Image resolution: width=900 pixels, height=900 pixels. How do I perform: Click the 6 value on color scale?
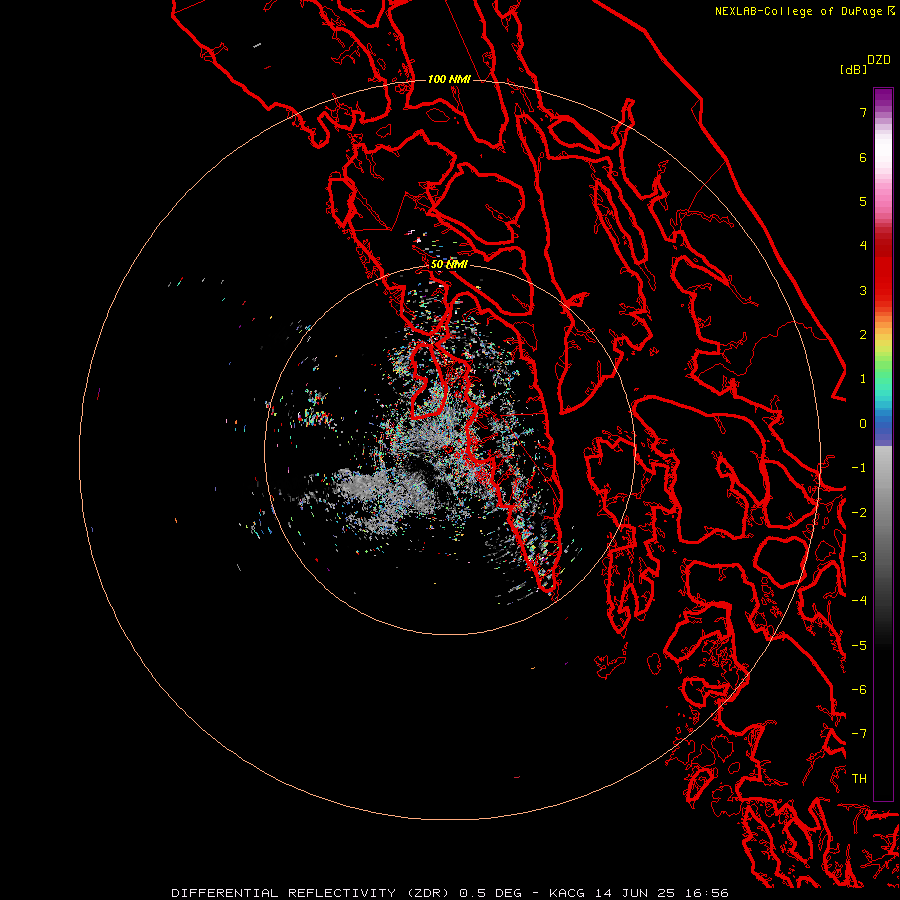tap(863, 157)
